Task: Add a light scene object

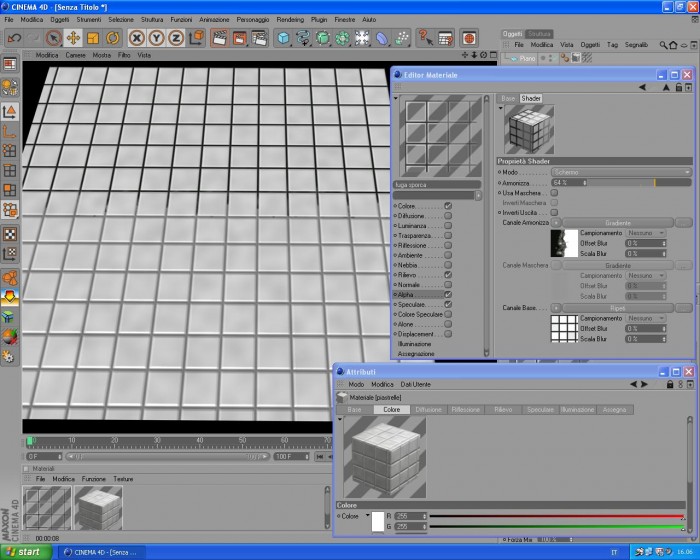Action: point(362,38)
